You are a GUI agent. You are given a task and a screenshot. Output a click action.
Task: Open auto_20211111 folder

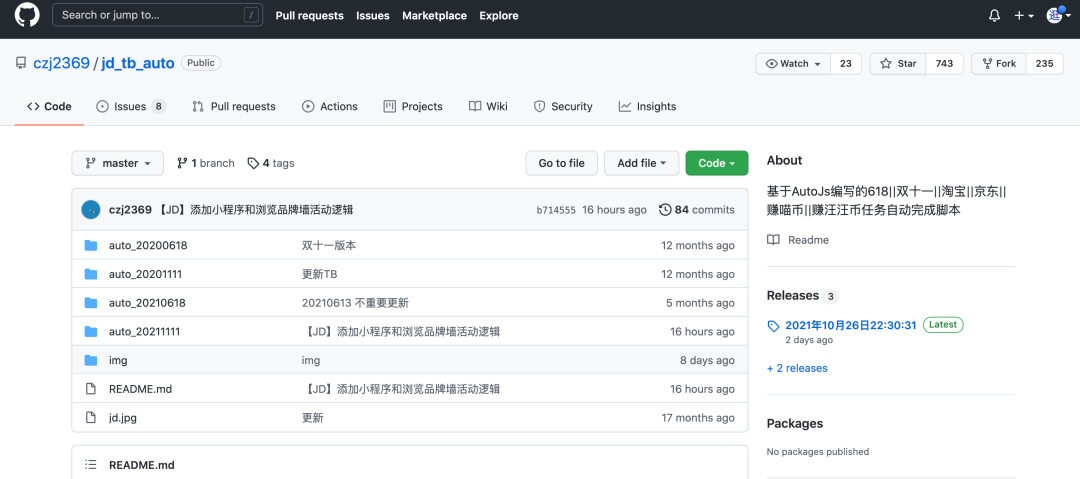click(x=145, y=332)
